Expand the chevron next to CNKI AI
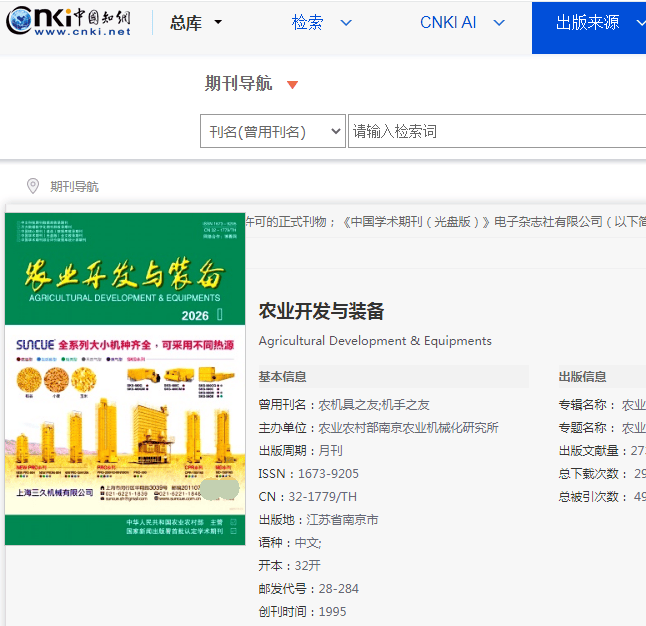The height and width of the screenshot is (626, 646). point(499,23)
